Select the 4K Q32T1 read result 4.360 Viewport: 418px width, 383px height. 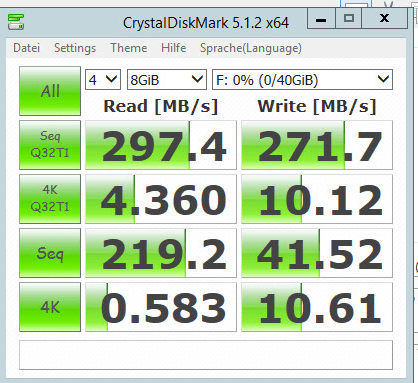[161, 199]
